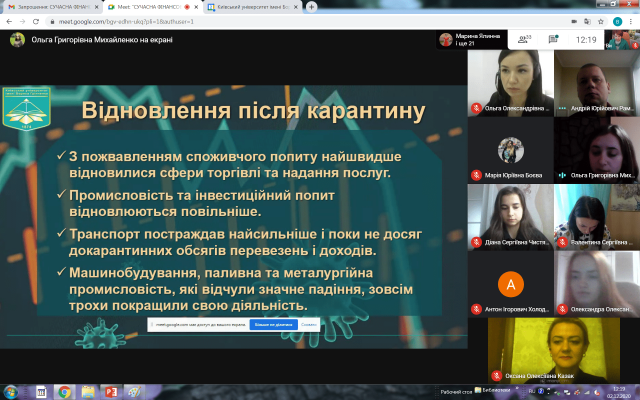The height and width of the screenshot is (400, 640).
Task: Open the new browser tab button
Action: [313, 6]
